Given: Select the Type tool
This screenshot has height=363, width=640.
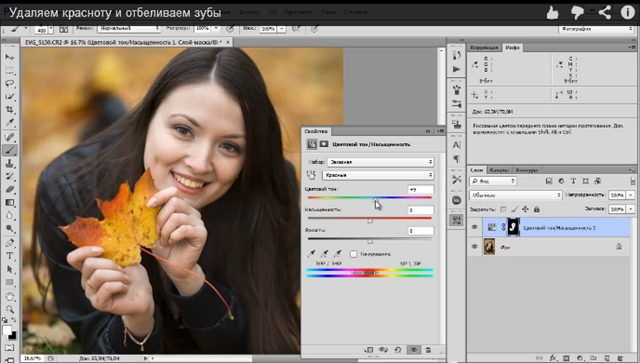Looking at the screenshot, I should coord(10,256).
